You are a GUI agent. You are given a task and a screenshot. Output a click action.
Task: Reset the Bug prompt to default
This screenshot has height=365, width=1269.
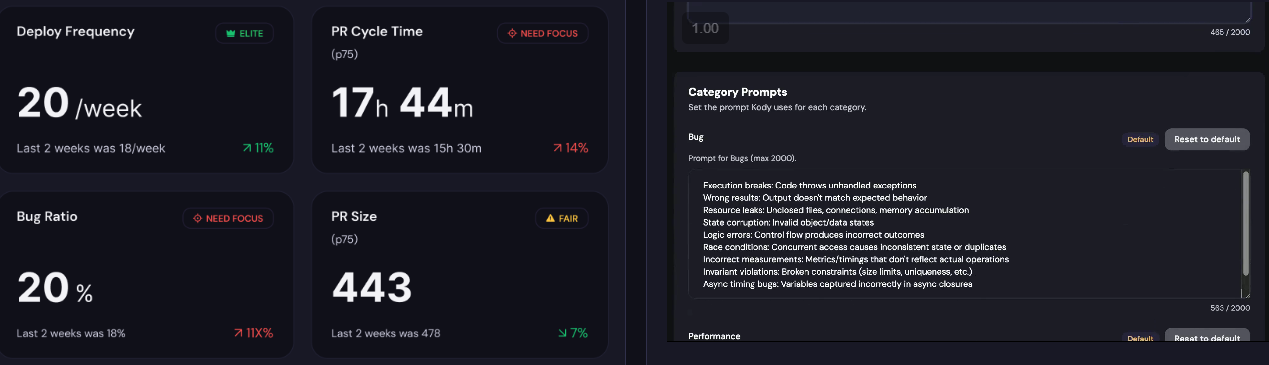point(1207,139)
